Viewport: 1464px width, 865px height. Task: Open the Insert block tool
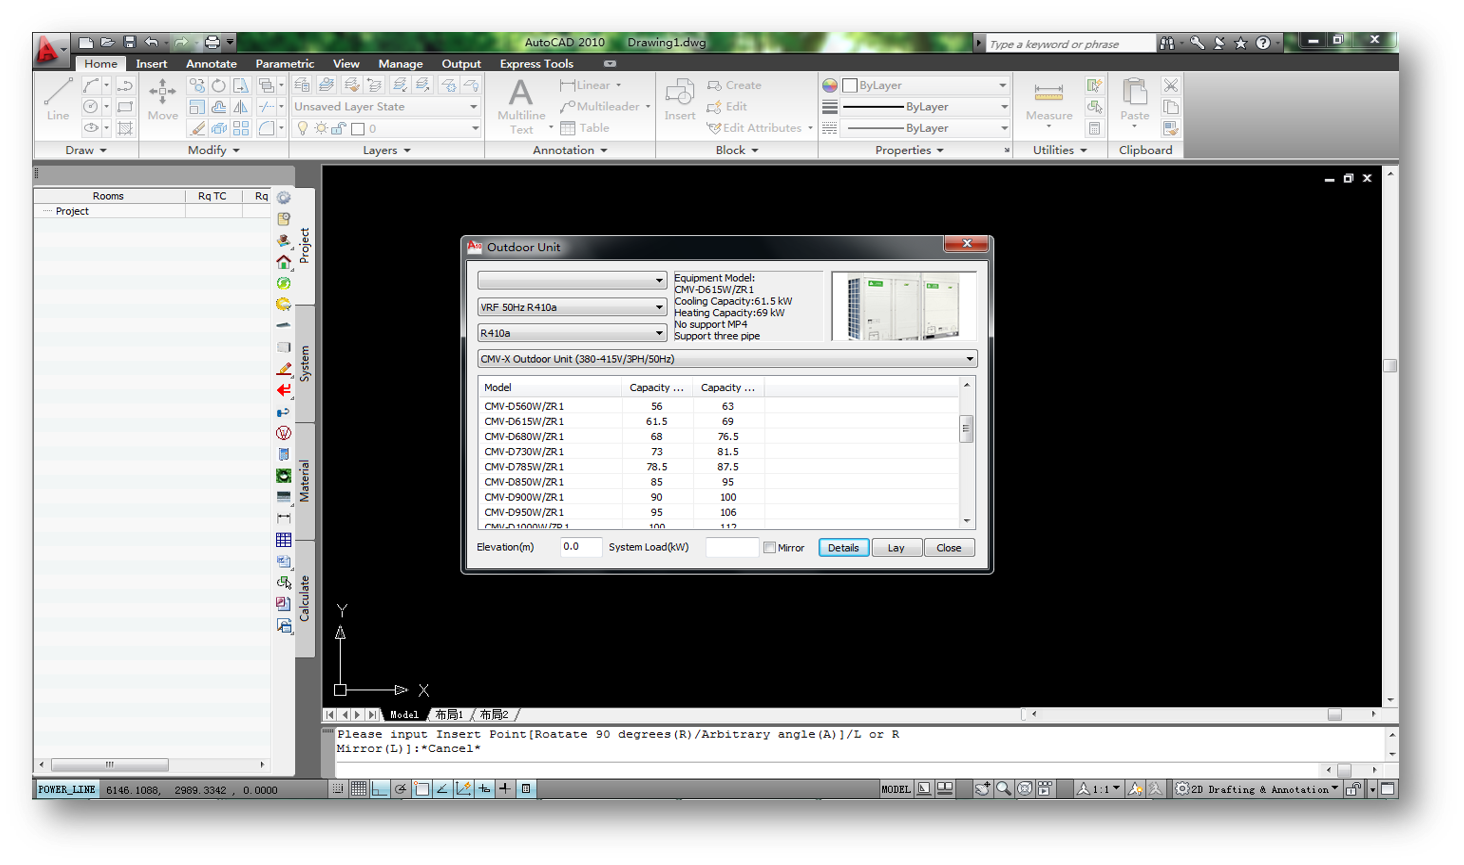point(680,99)
